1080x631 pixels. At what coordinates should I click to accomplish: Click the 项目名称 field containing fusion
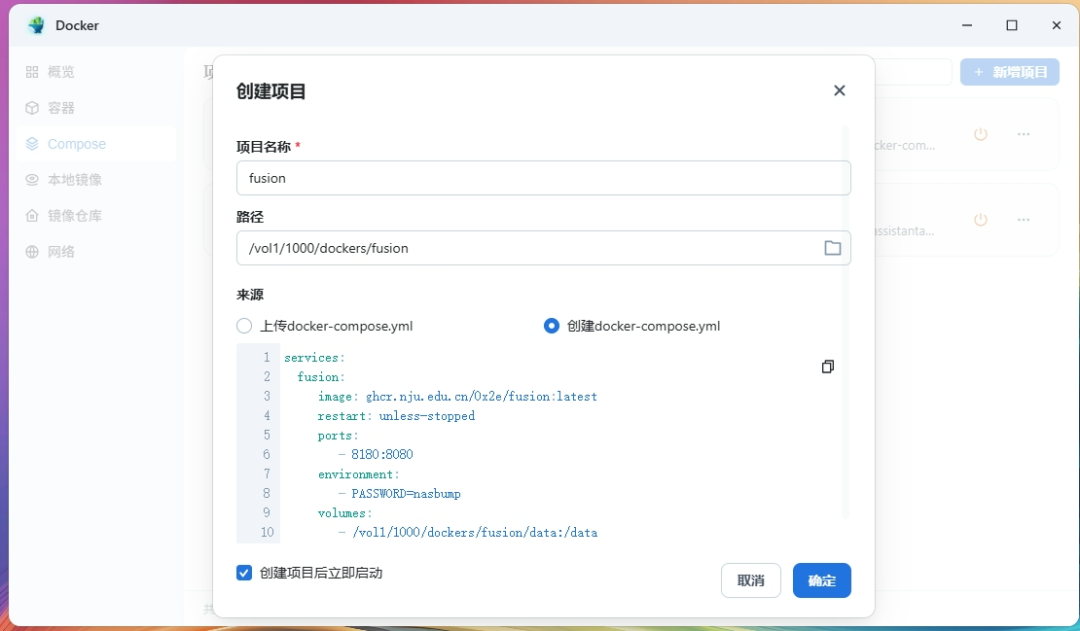pos(543,178)
